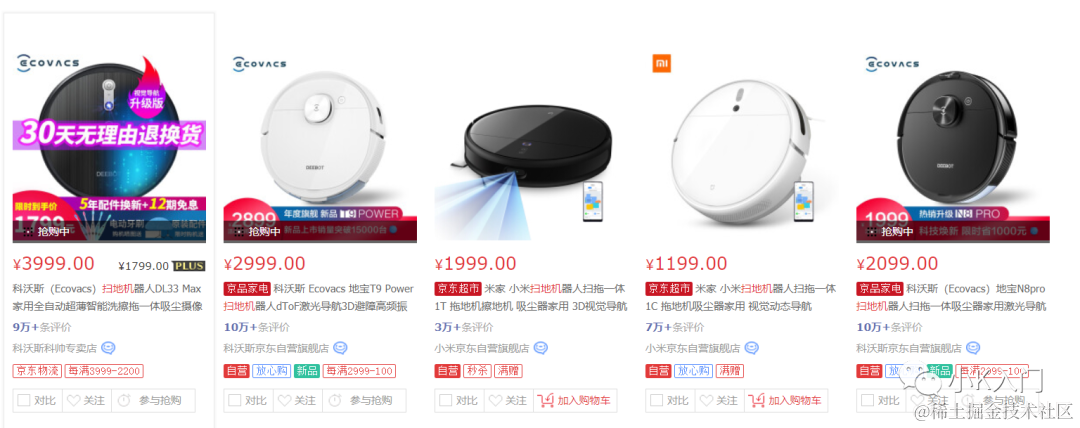Click chat icon beside 科沃斯科帅专卖店

[x=108, y=348]
